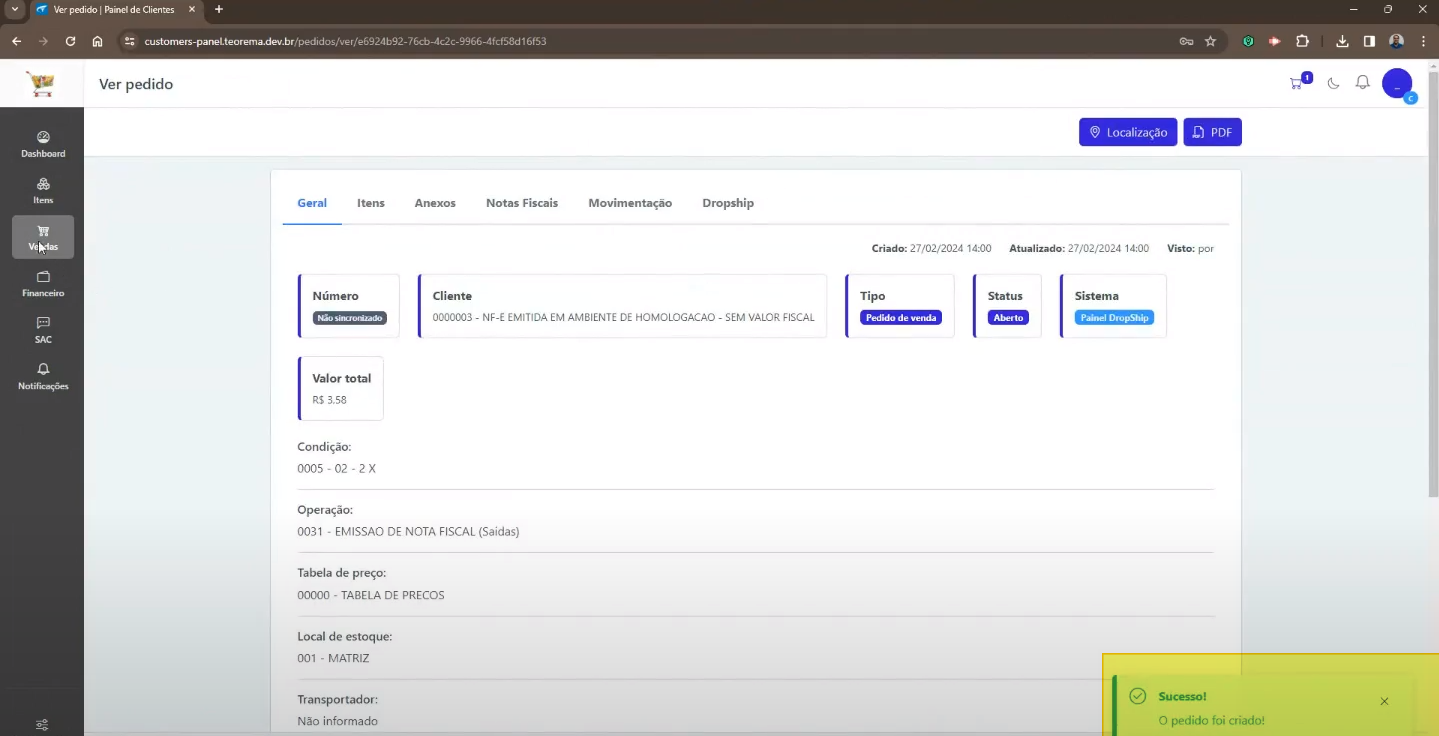Open the Financeiro sidebar section

coord(43,284)
